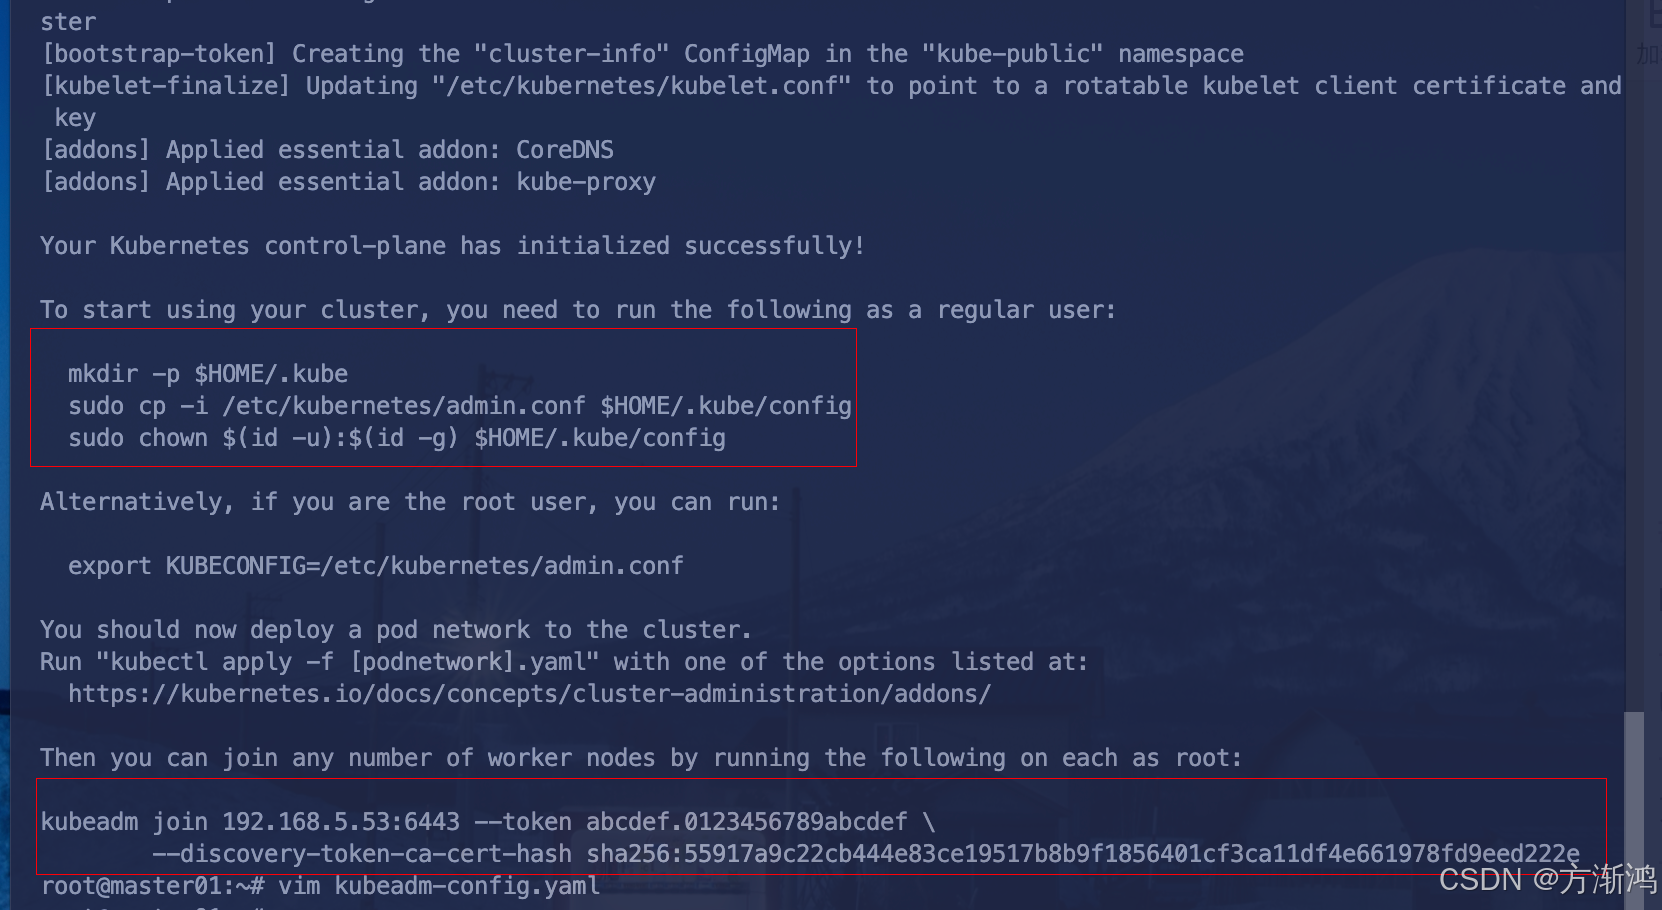Place cursor on the mkdir -p $HOME/.kube line

pos(208,374)
